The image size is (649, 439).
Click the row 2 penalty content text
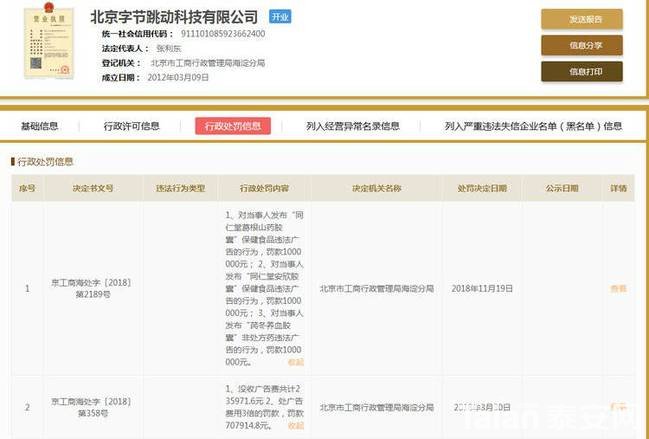264,407
